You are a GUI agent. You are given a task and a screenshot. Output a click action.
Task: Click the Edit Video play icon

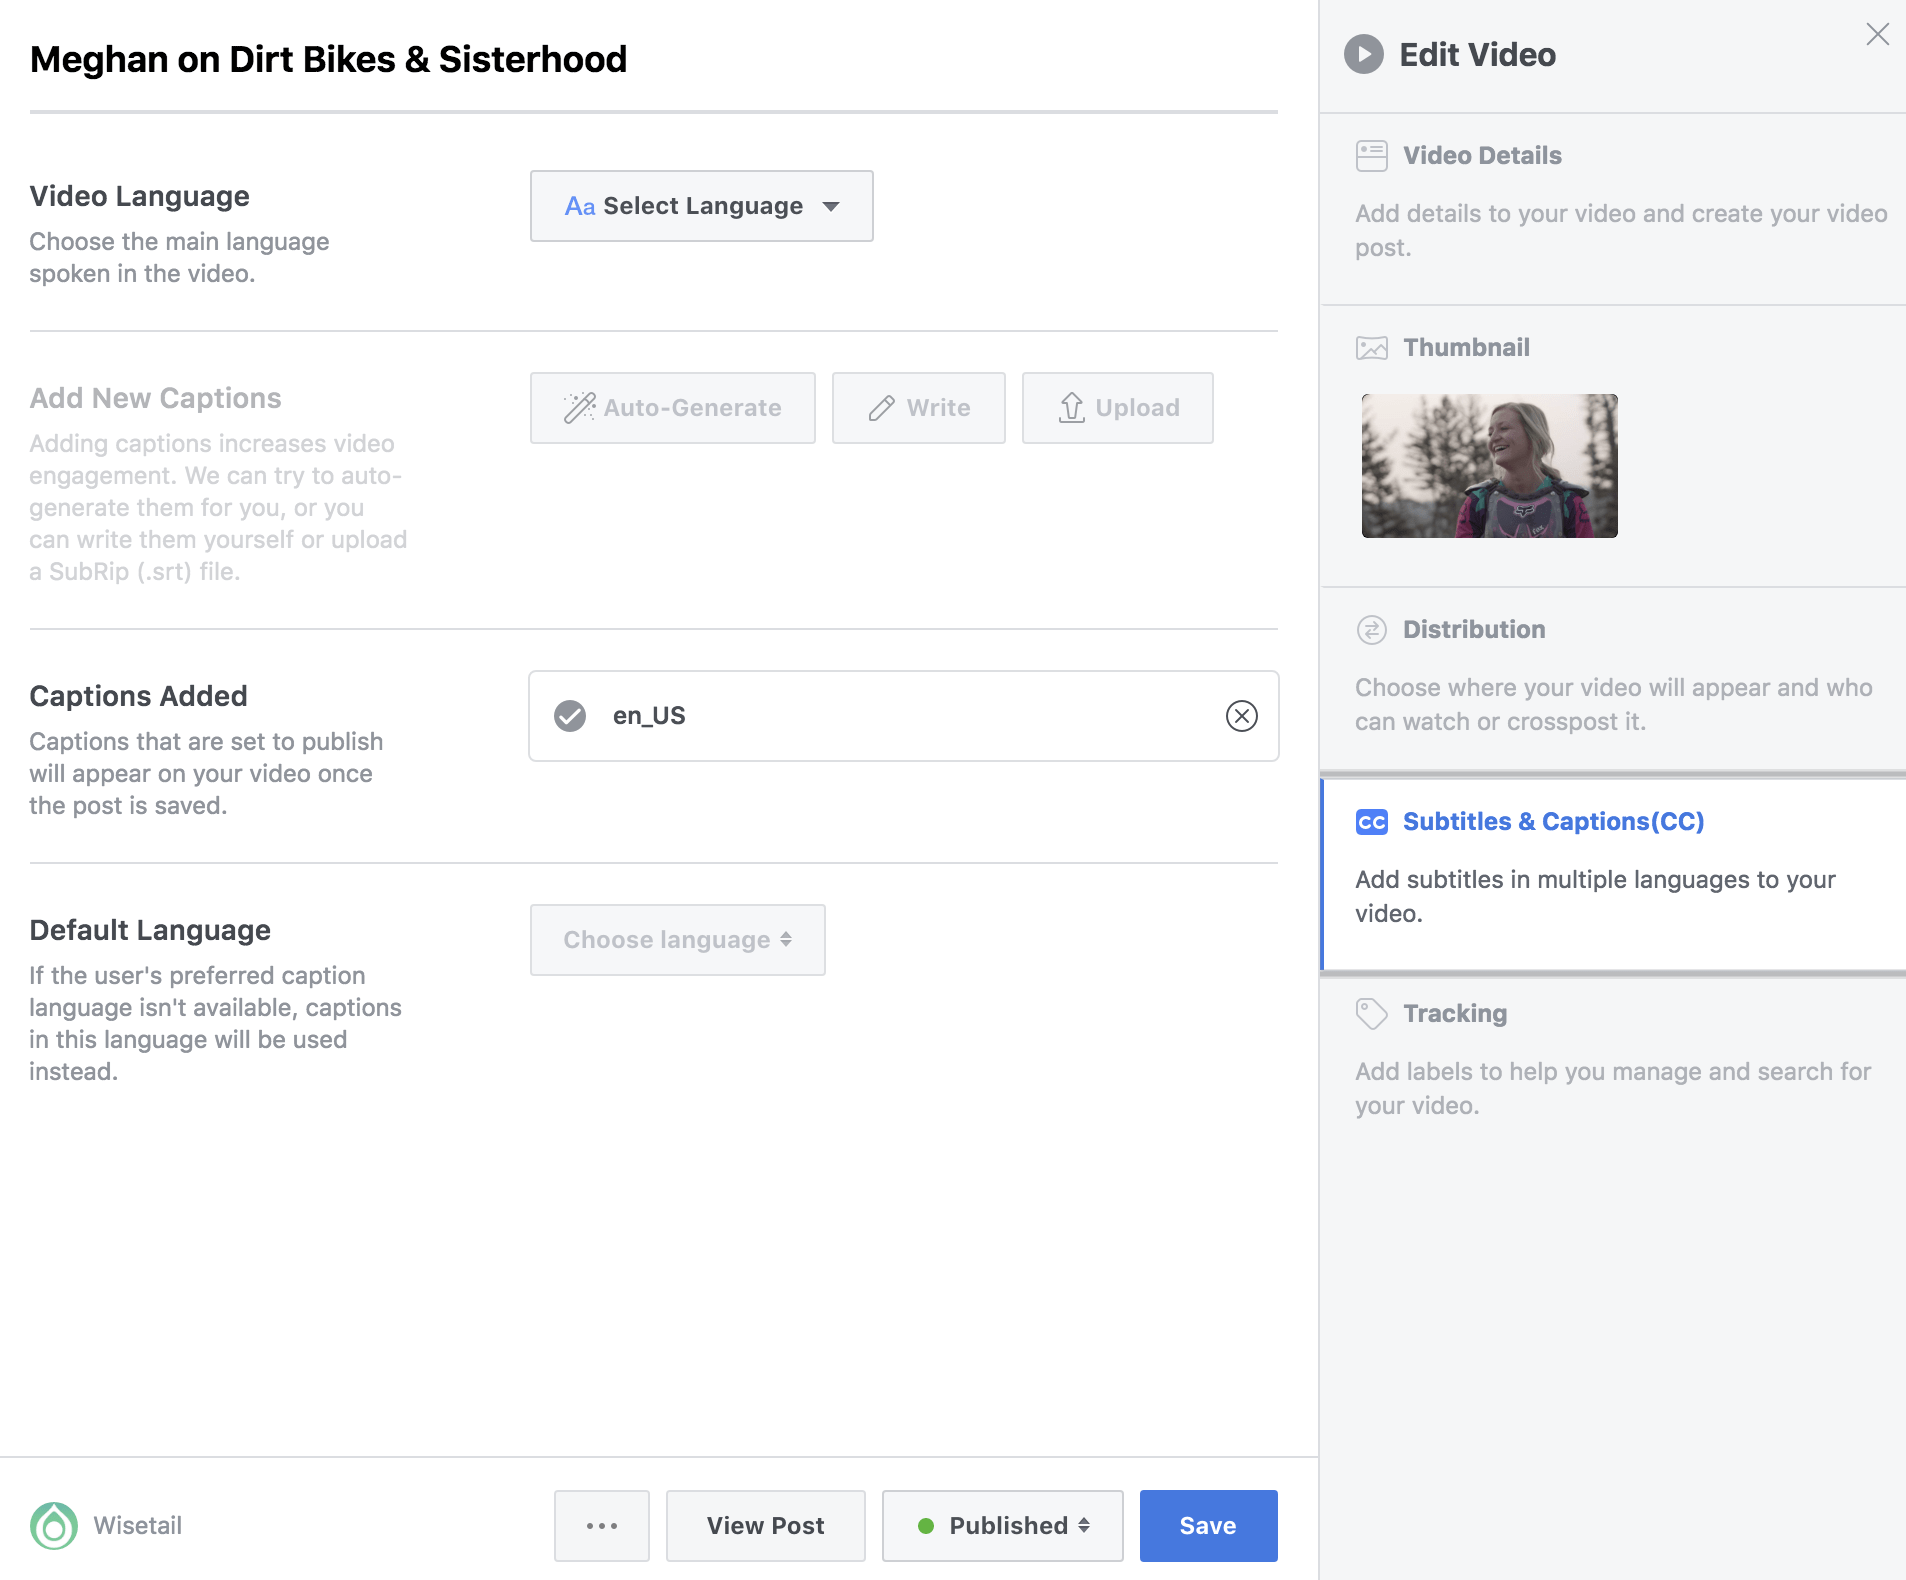coord(1363,55)
